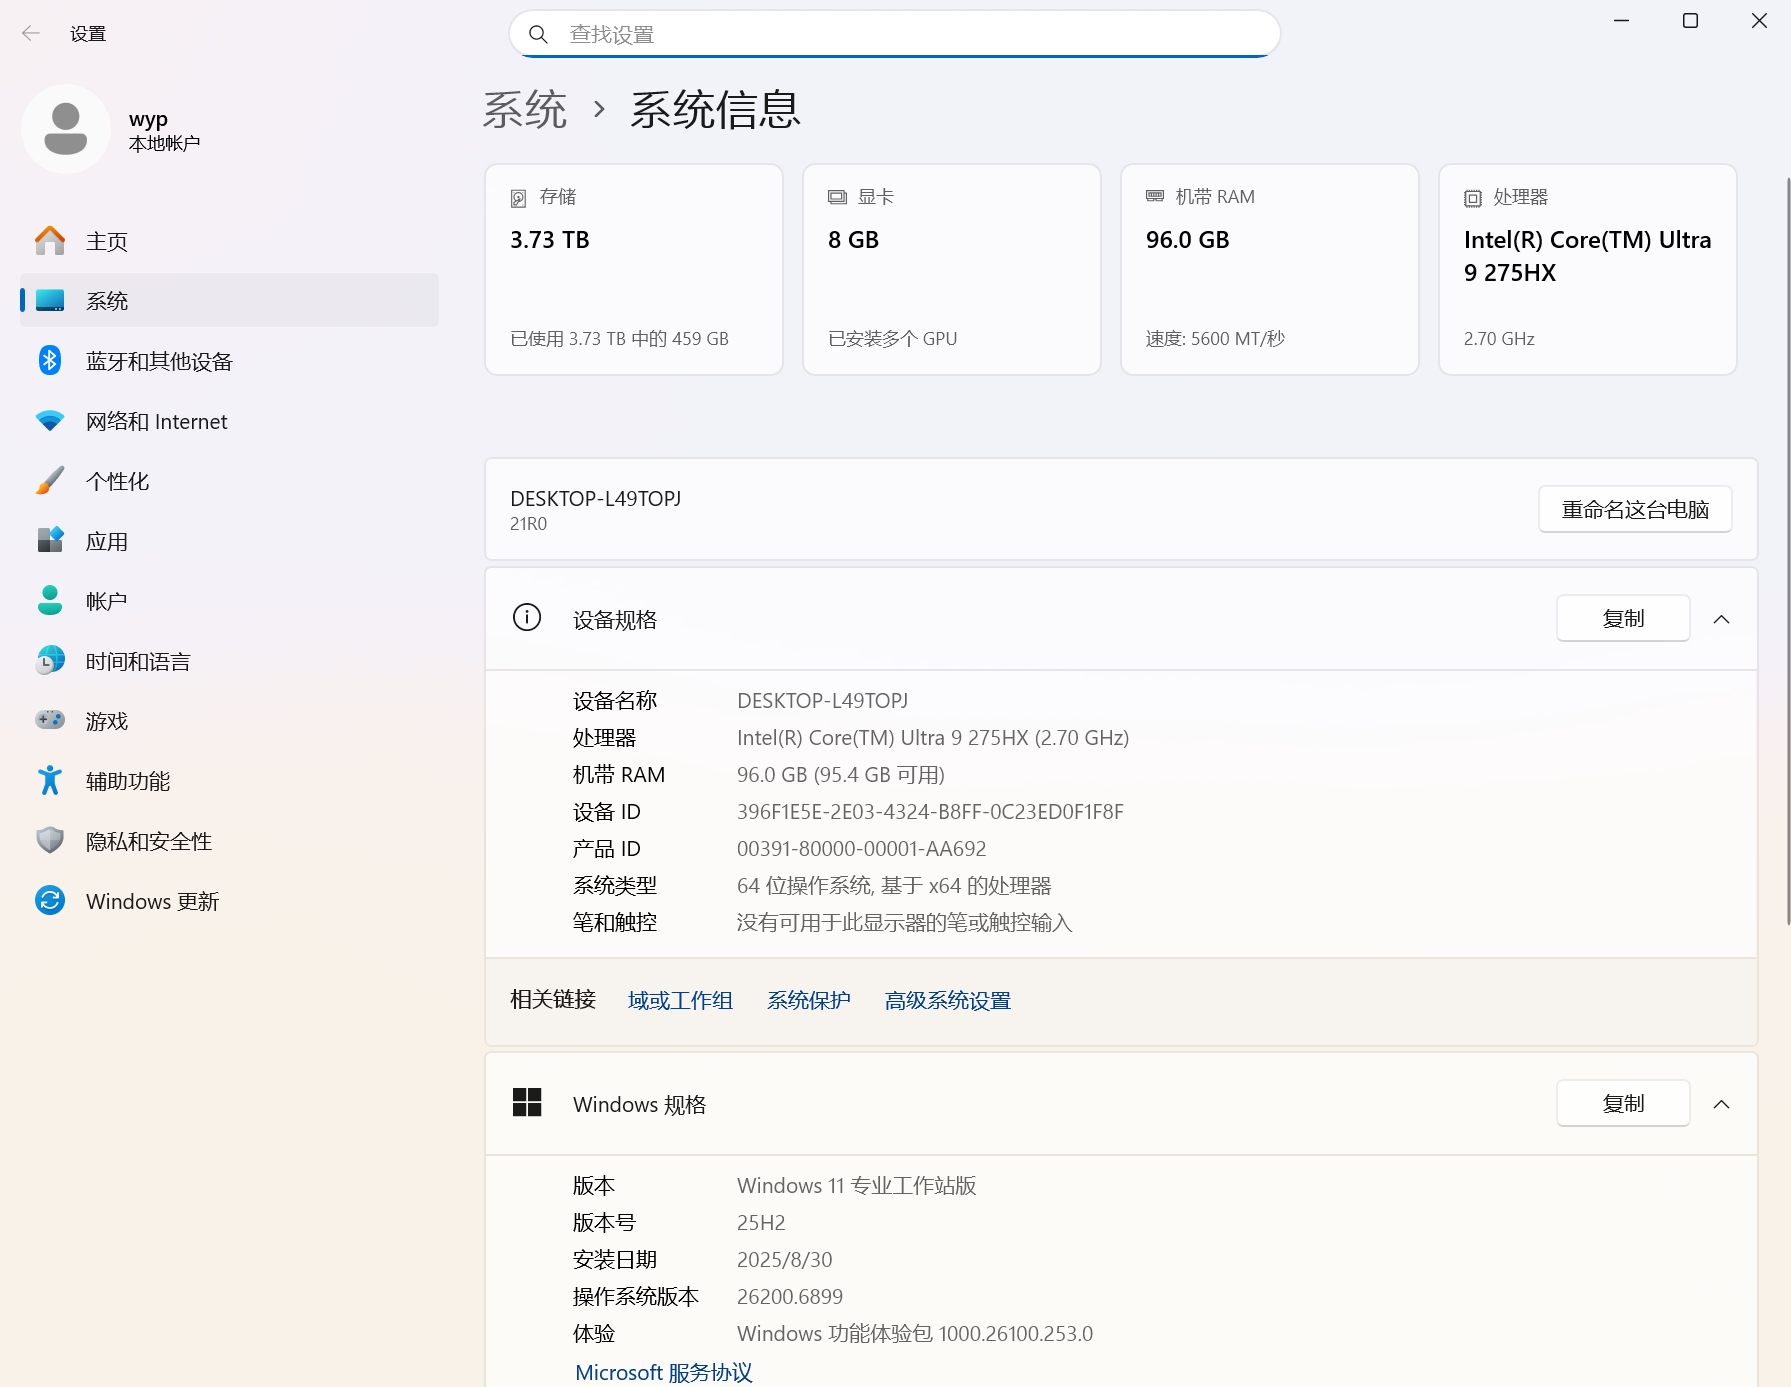Click the RAM memory icon
The image size is (1791, 1387).
coord(1155,197)
